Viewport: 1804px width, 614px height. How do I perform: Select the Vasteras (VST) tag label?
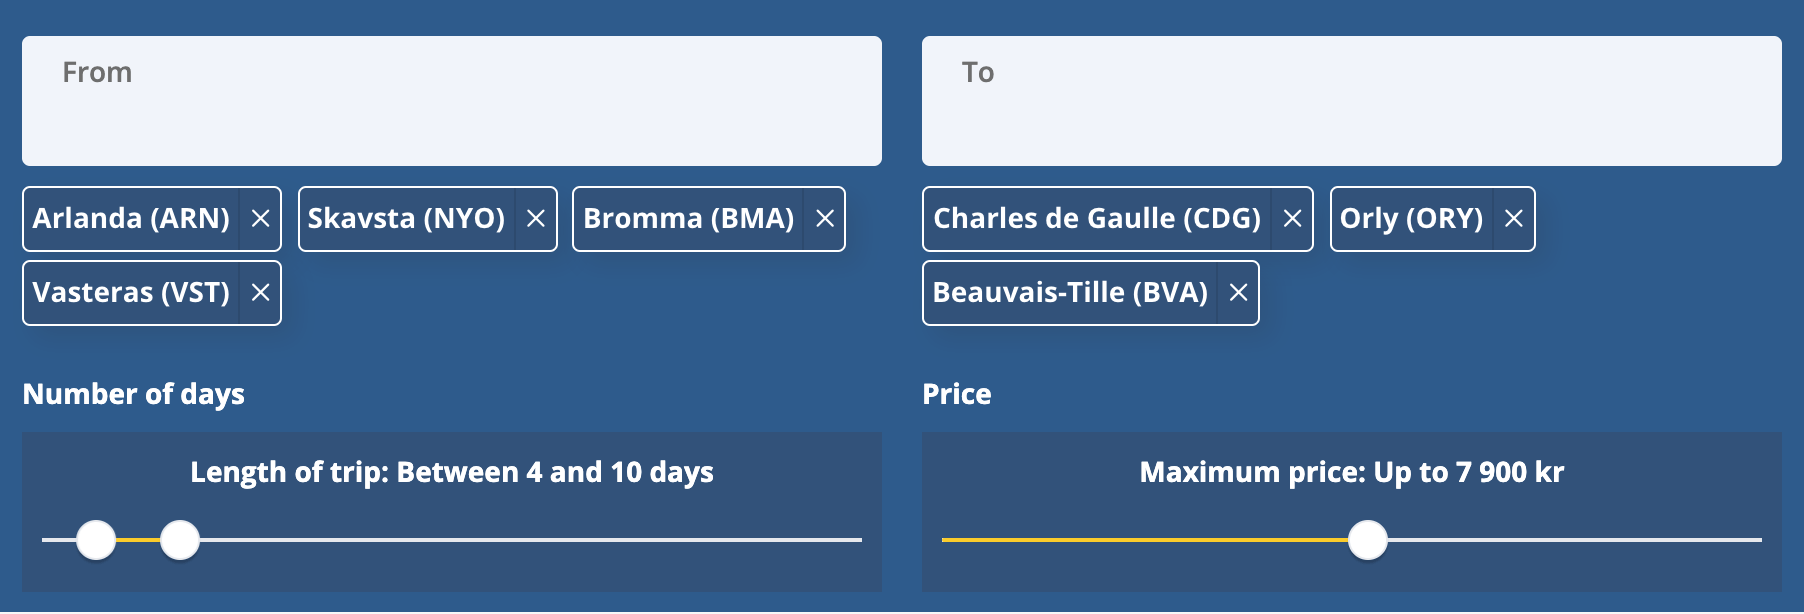131,293
